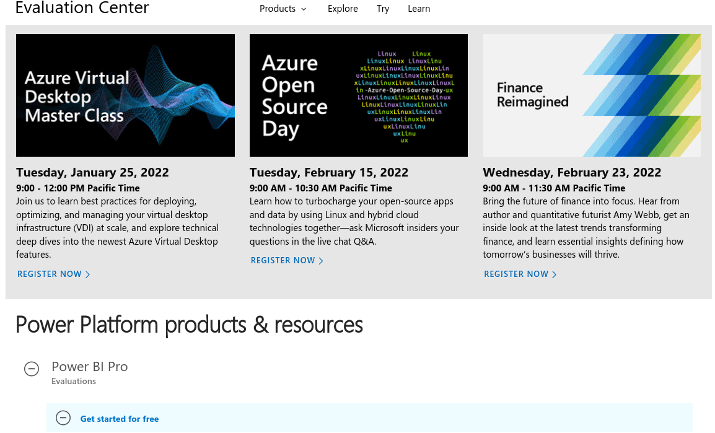The image size is (715, 433).
Task: Collapse the Power BI Pro section
Action: (31, 368)
